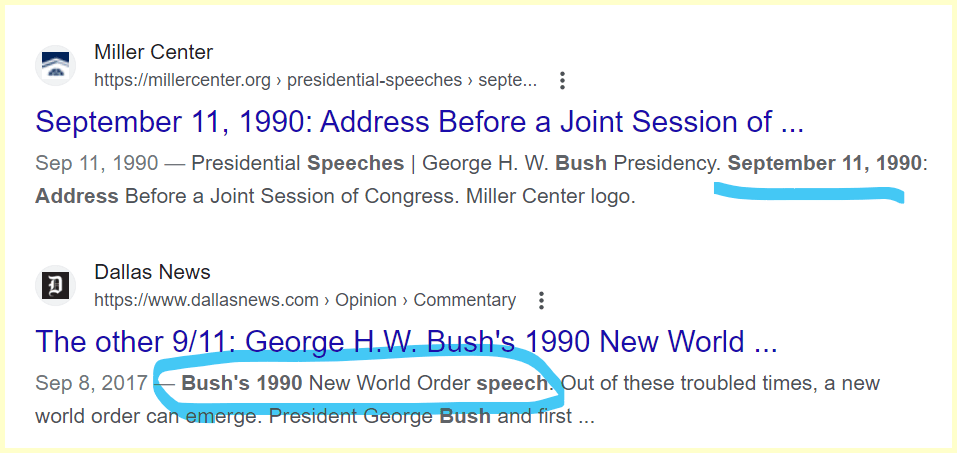
Task: Click the 'Miller Center' site name
Action: point(153,52)
